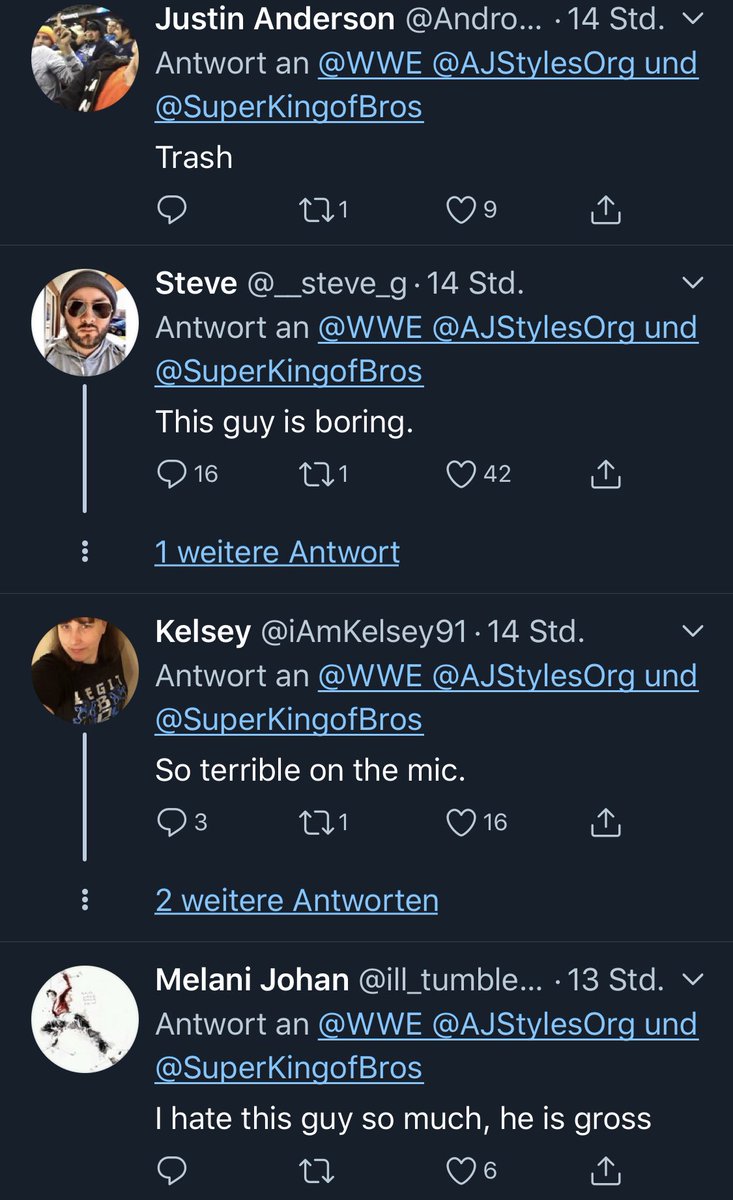View Kelsey's profile avatar
This screenshot has width=733, height=1200.
[84, 670]
